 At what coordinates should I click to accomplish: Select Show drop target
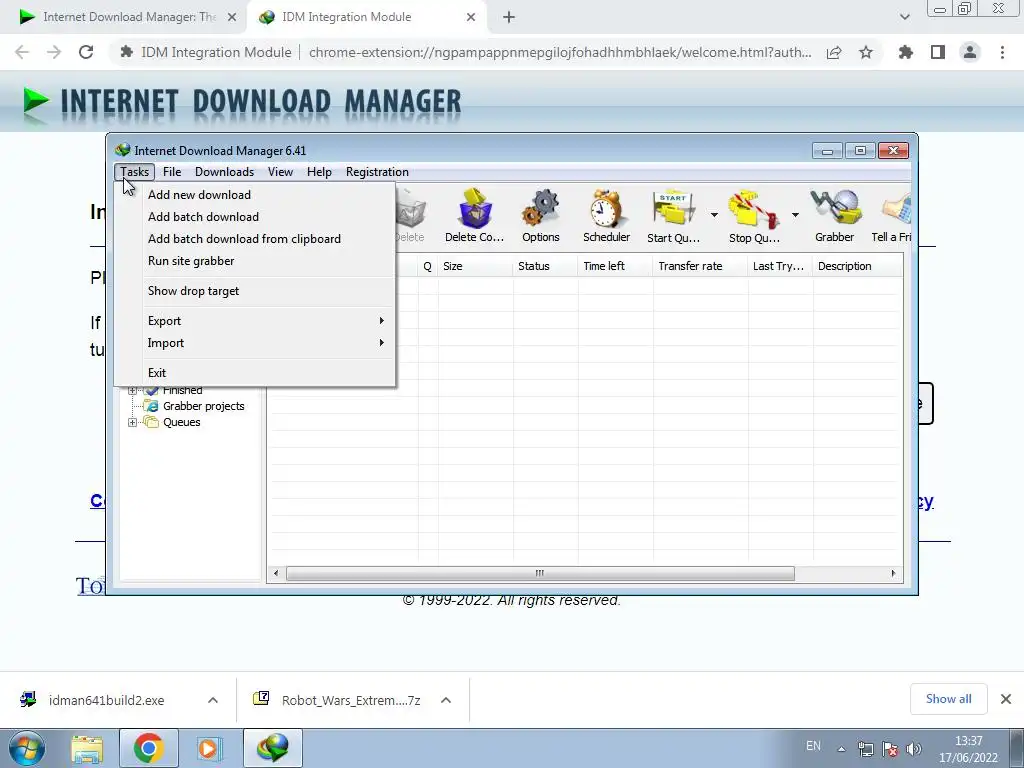coord(268,291)
